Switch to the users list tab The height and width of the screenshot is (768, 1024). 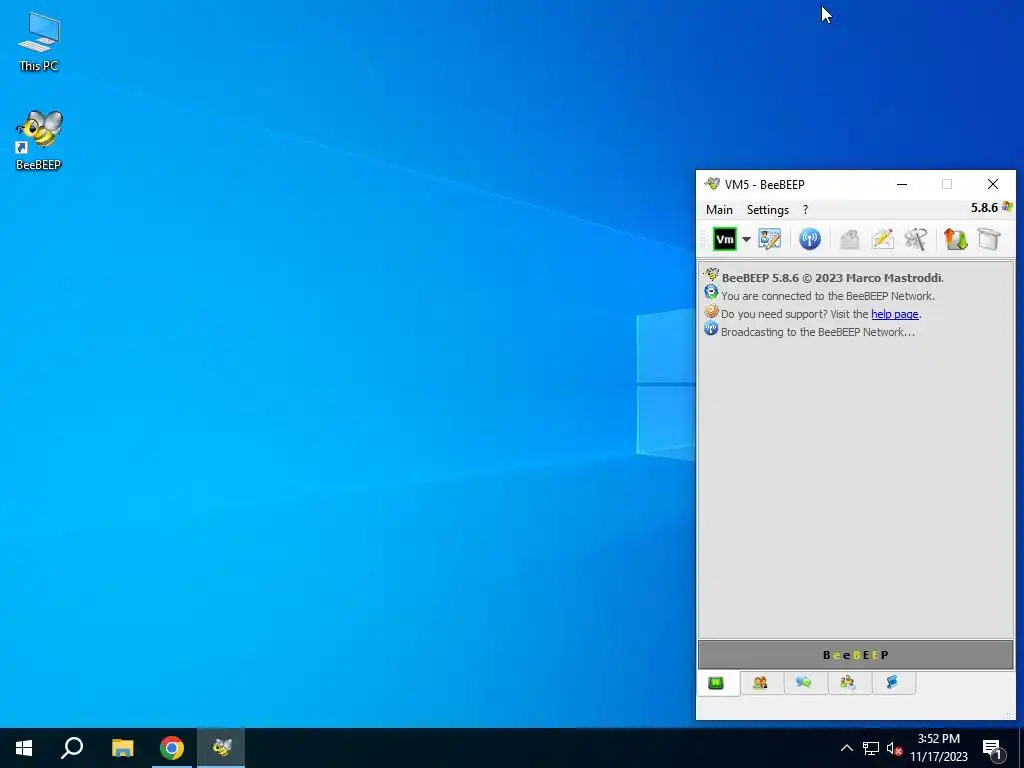(x=760, y=682)
